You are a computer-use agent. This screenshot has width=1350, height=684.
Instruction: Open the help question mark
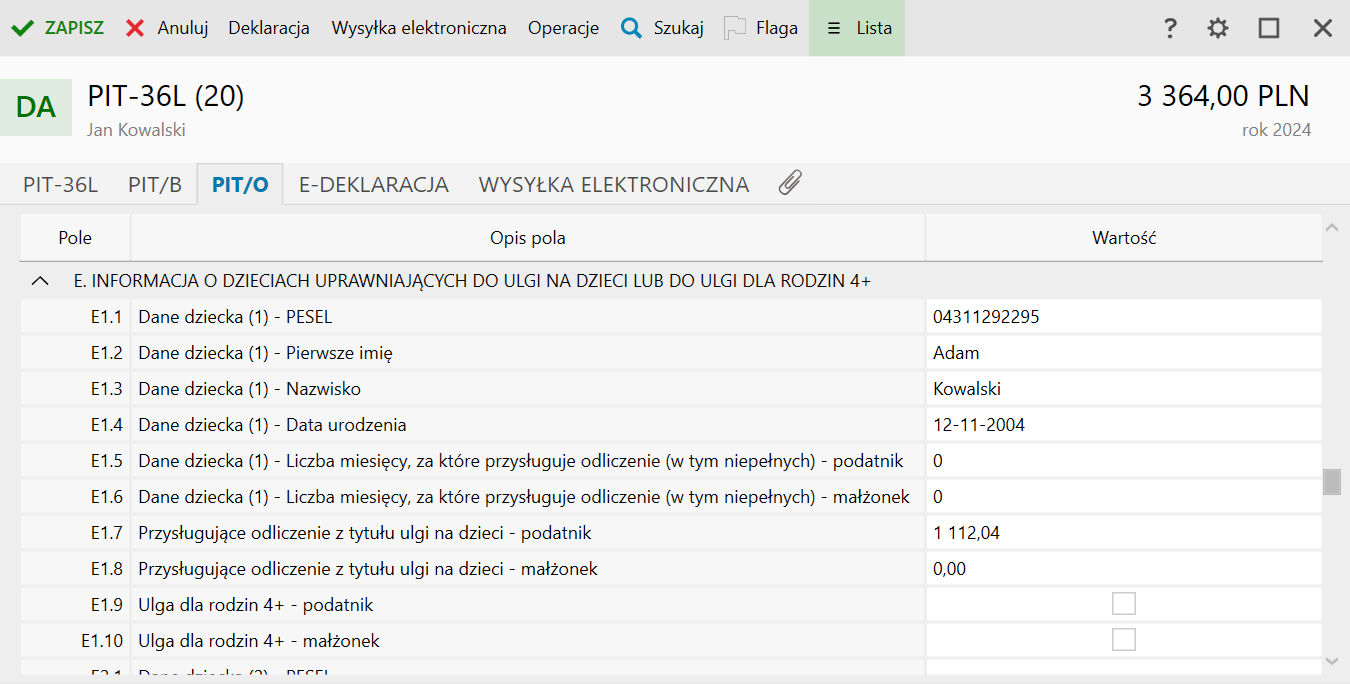click(x=1170, y=28)
